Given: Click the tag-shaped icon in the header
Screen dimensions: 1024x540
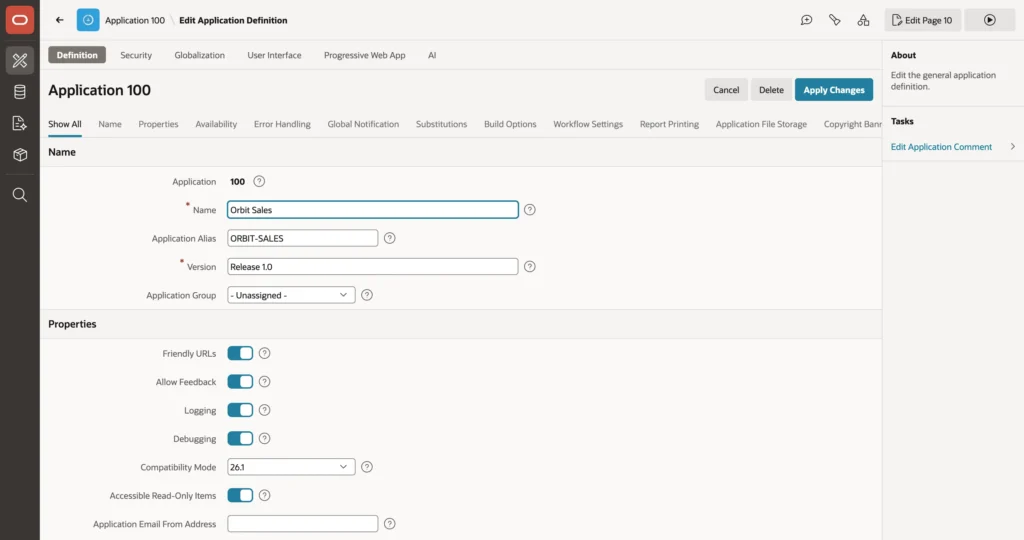Looking at the screenshot, I should pyautogui.click(x=835, y=20).
